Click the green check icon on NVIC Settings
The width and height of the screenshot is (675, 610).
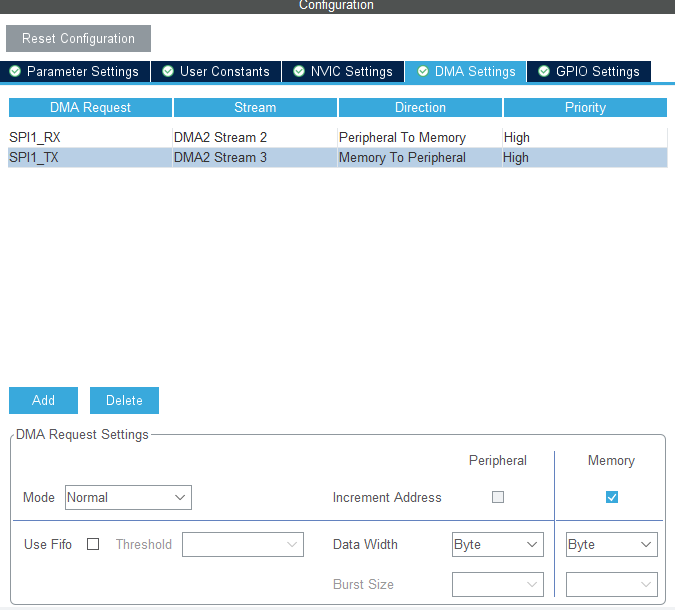[x=298, y=72]
